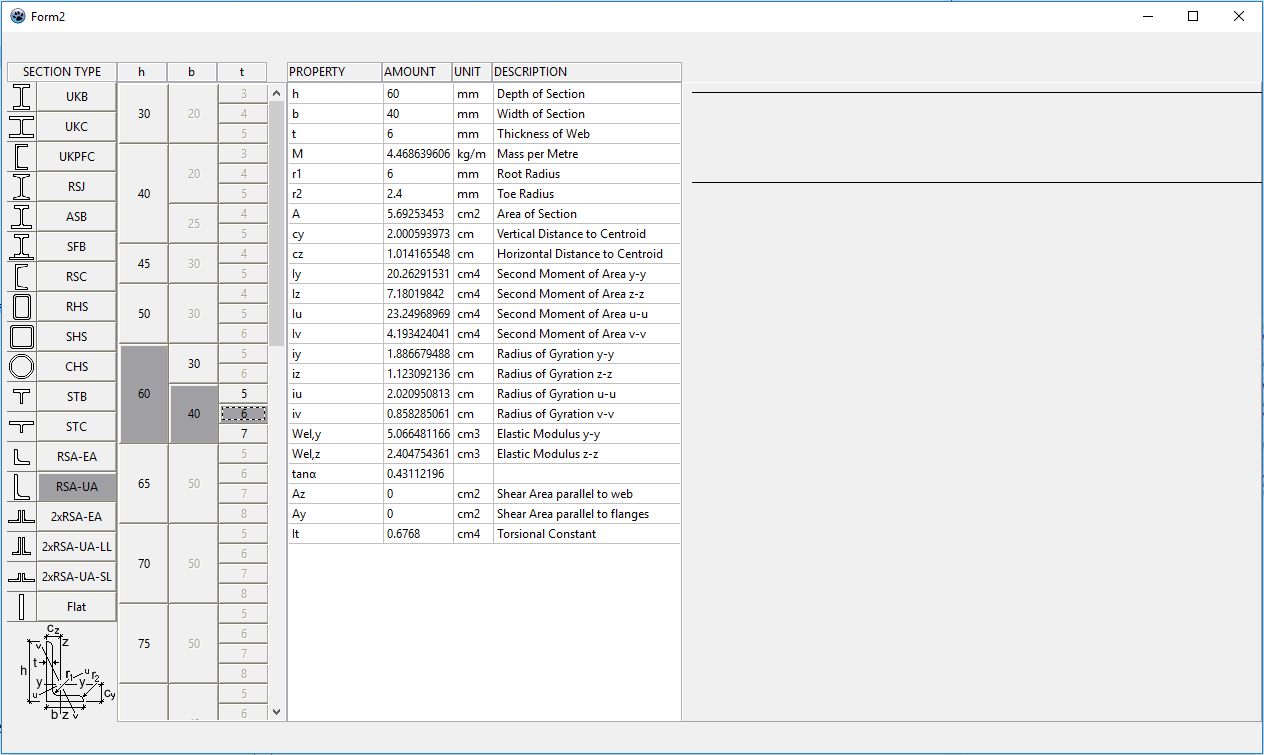Click the kg/m unit cell
The image size is (1264, 755).
coord(472,154)
